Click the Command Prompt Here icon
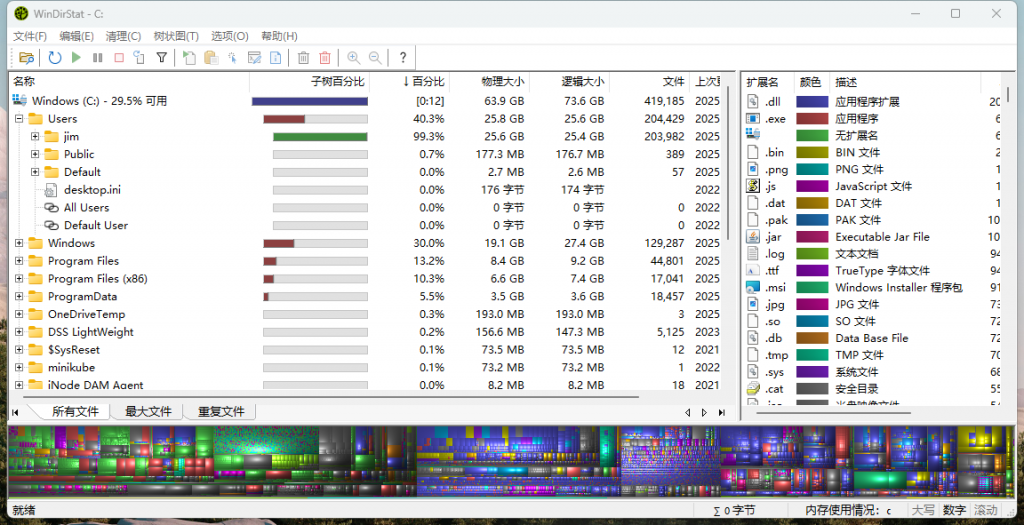 click(x=254, y=57)
